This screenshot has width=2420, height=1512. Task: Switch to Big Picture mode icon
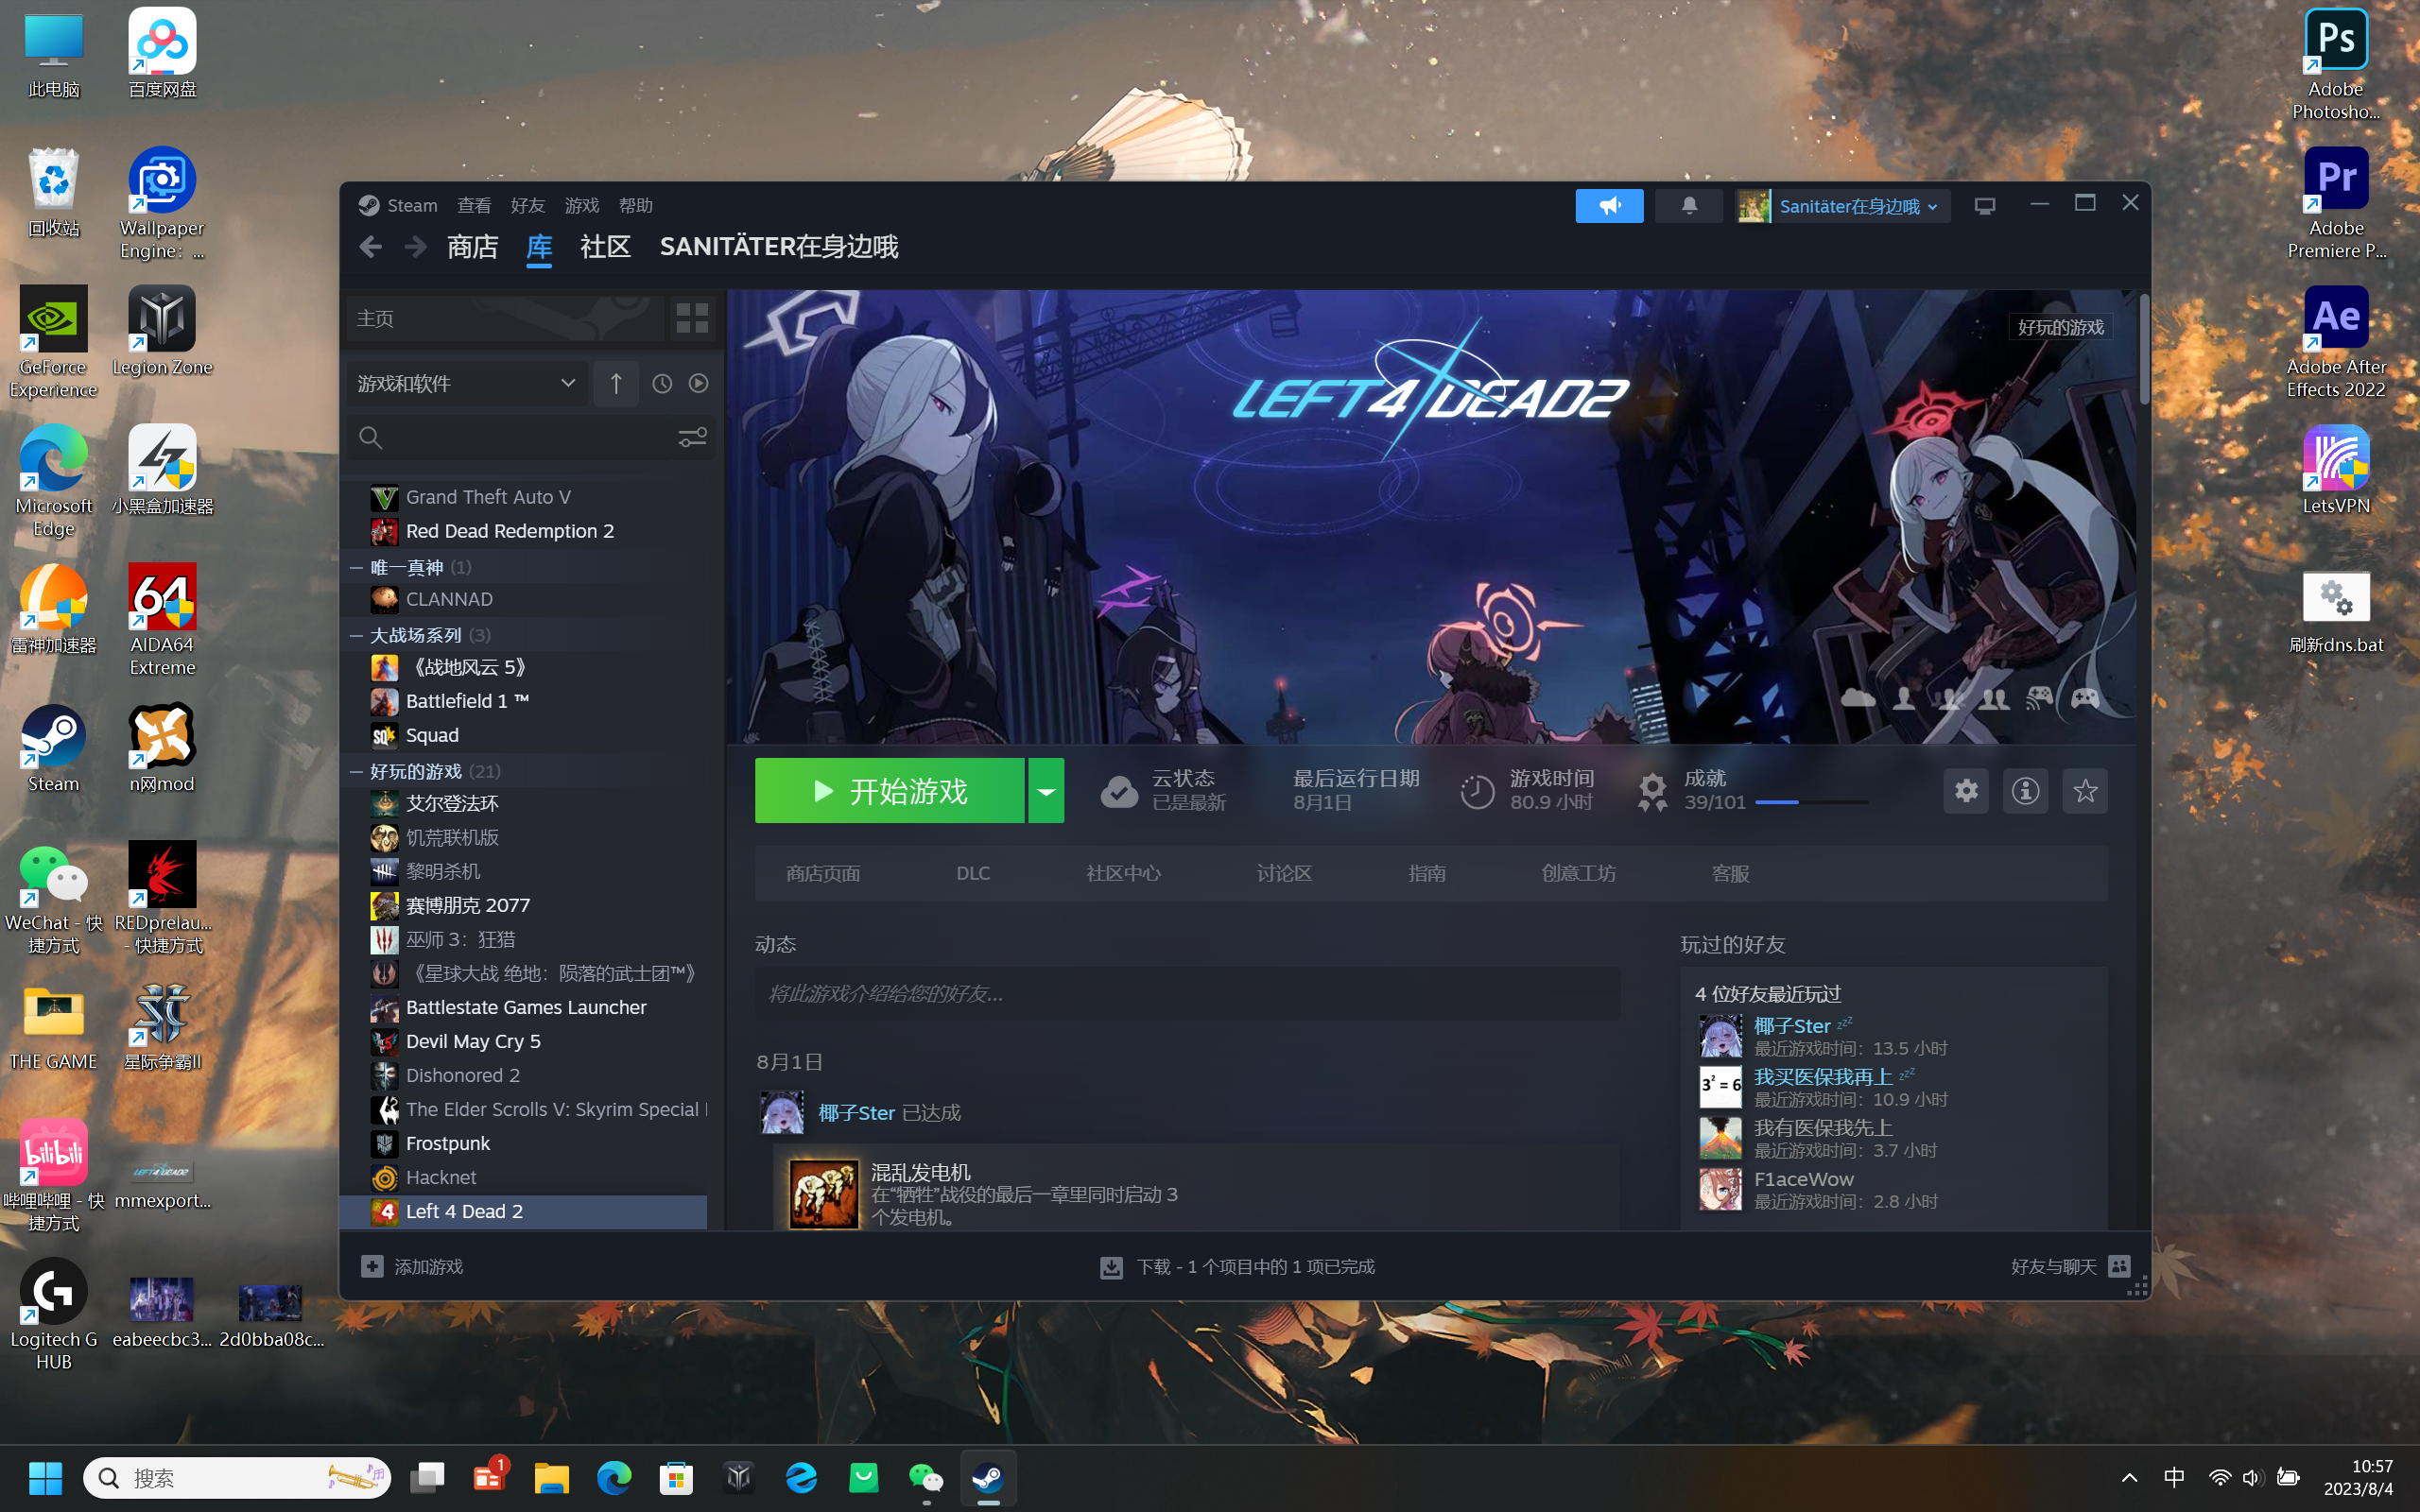click(x=1985, y=206)
